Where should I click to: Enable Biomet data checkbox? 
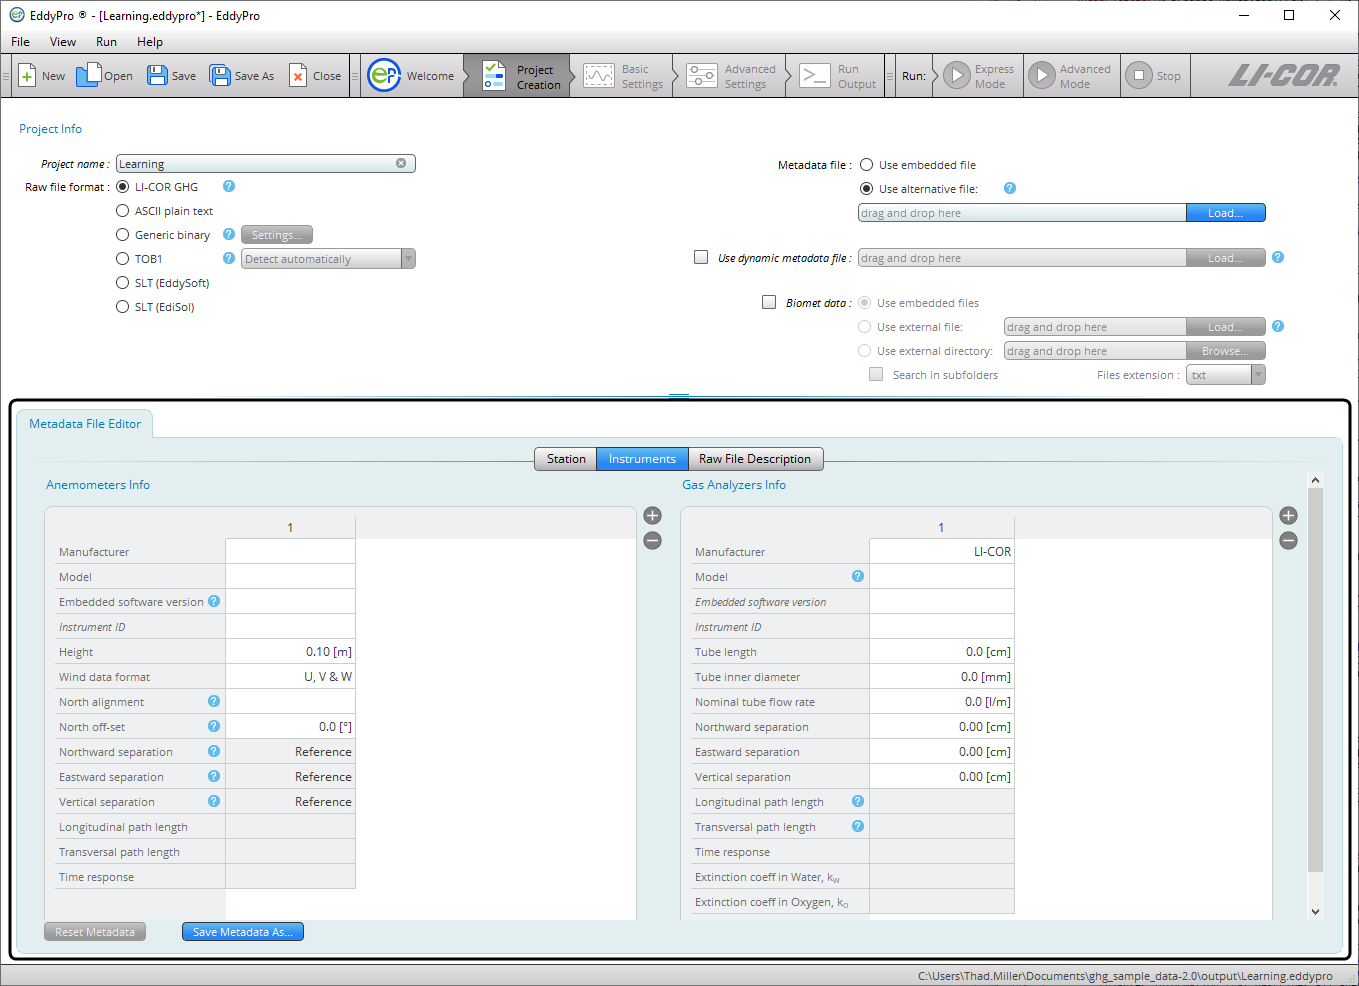coord(769,302)
